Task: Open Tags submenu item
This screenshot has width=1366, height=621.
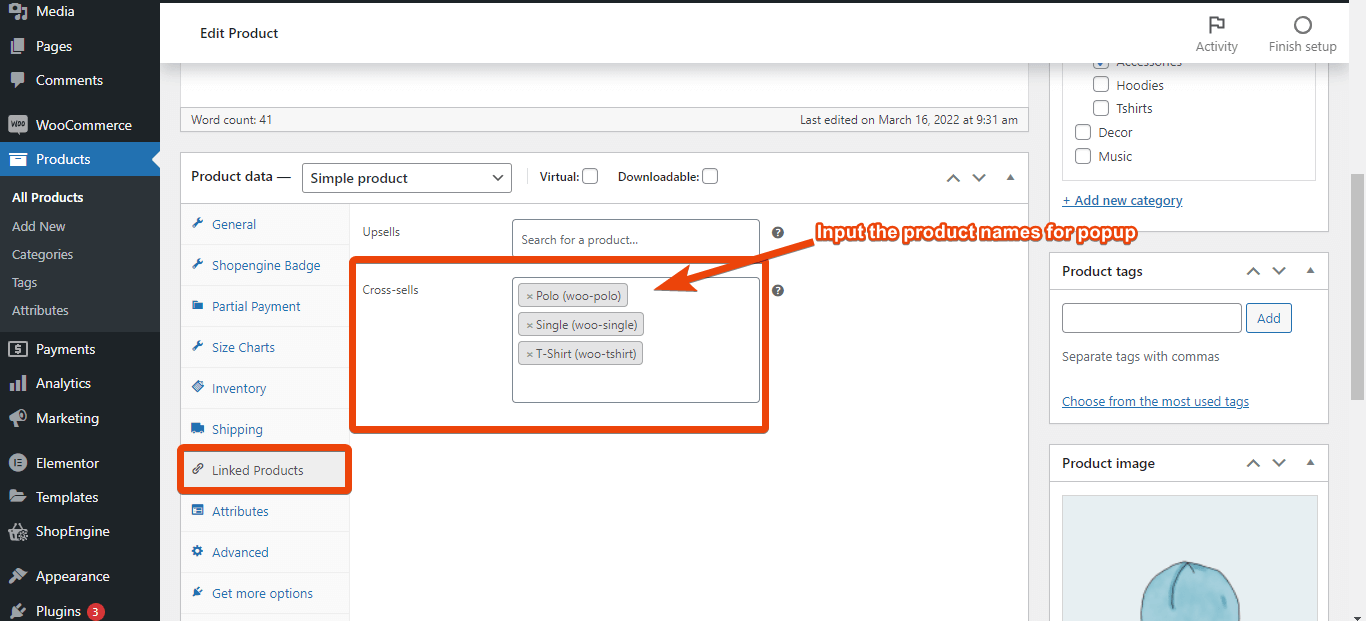Action: click(x=25, y=282)
